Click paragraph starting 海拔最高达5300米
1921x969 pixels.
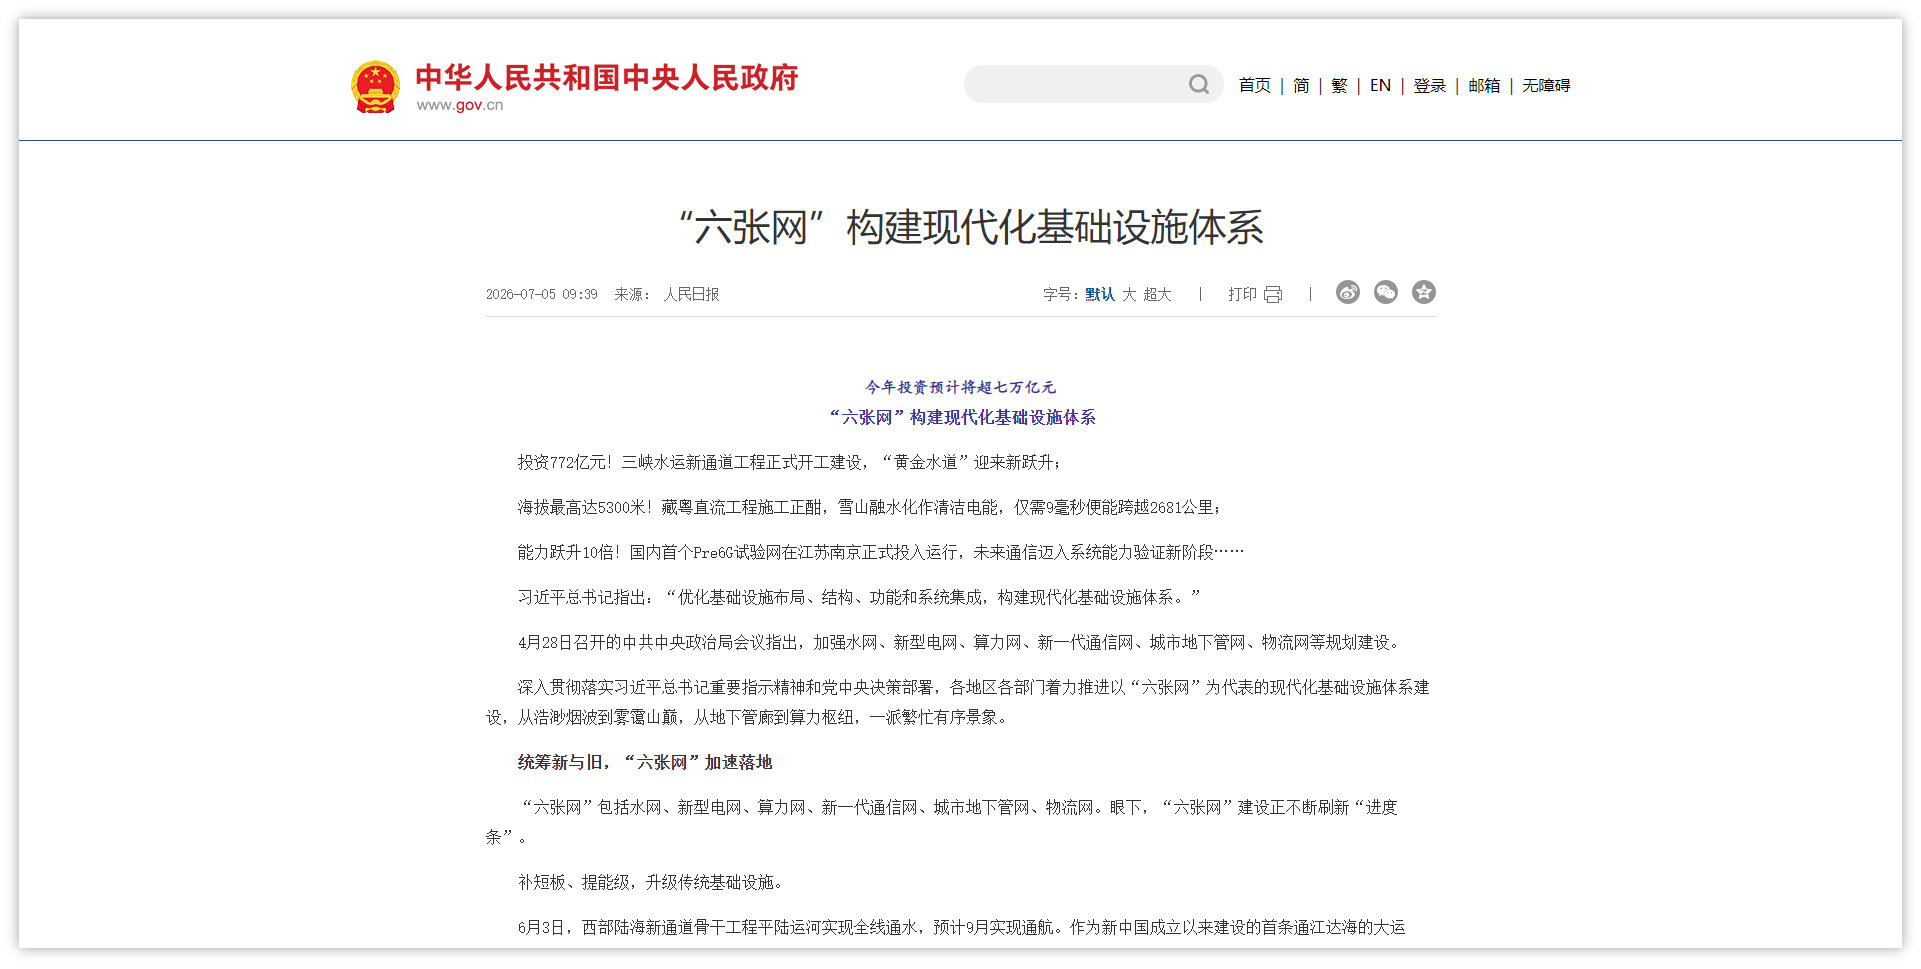point(869,507)
